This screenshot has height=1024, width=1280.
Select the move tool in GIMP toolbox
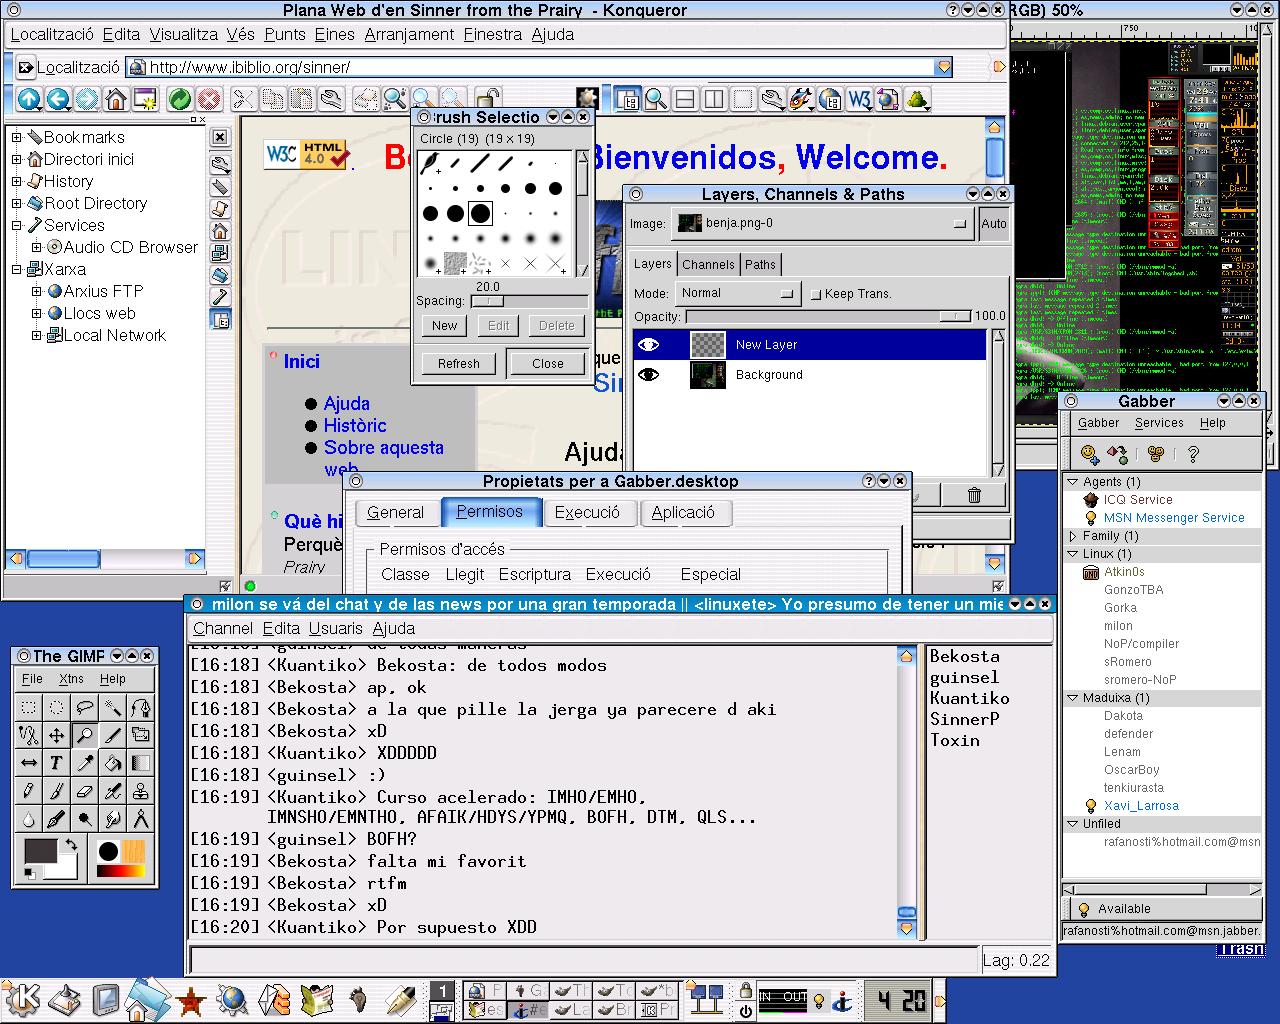[56, 735]
